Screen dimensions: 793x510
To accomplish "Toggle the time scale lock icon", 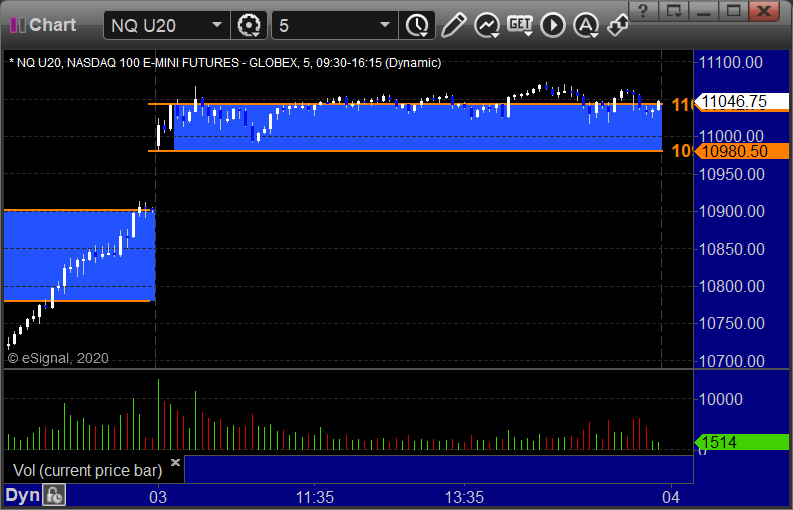I will click(x=54, y=495).
